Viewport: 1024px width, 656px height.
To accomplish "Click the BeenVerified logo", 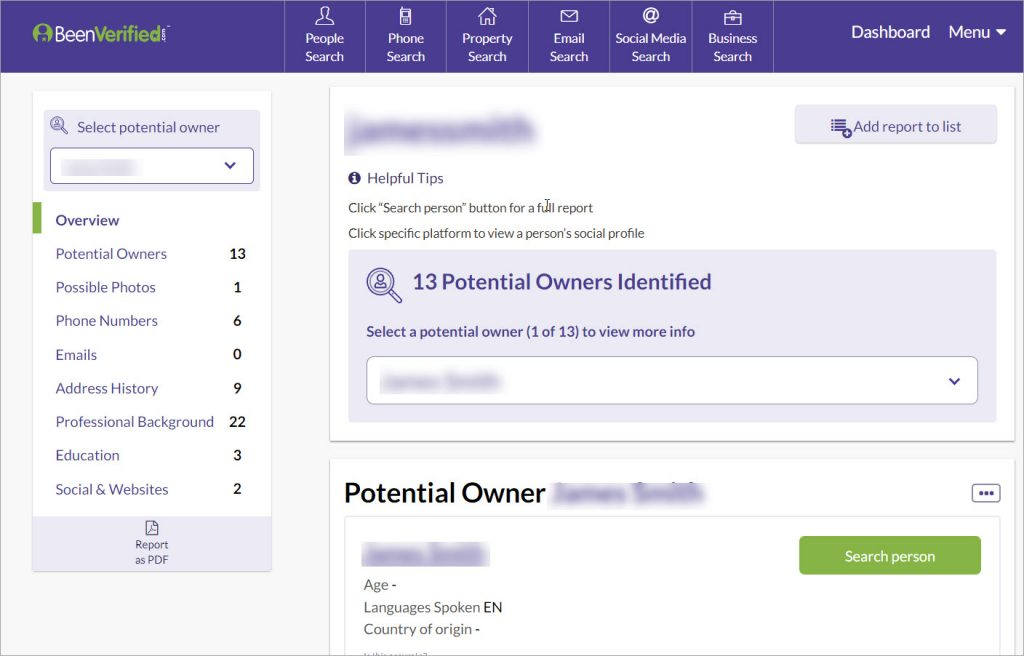I will [101, 33].
